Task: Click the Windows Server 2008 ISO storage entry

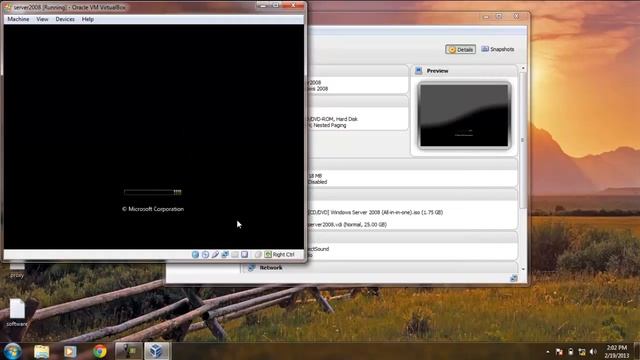Action: (x=375, y=213)
